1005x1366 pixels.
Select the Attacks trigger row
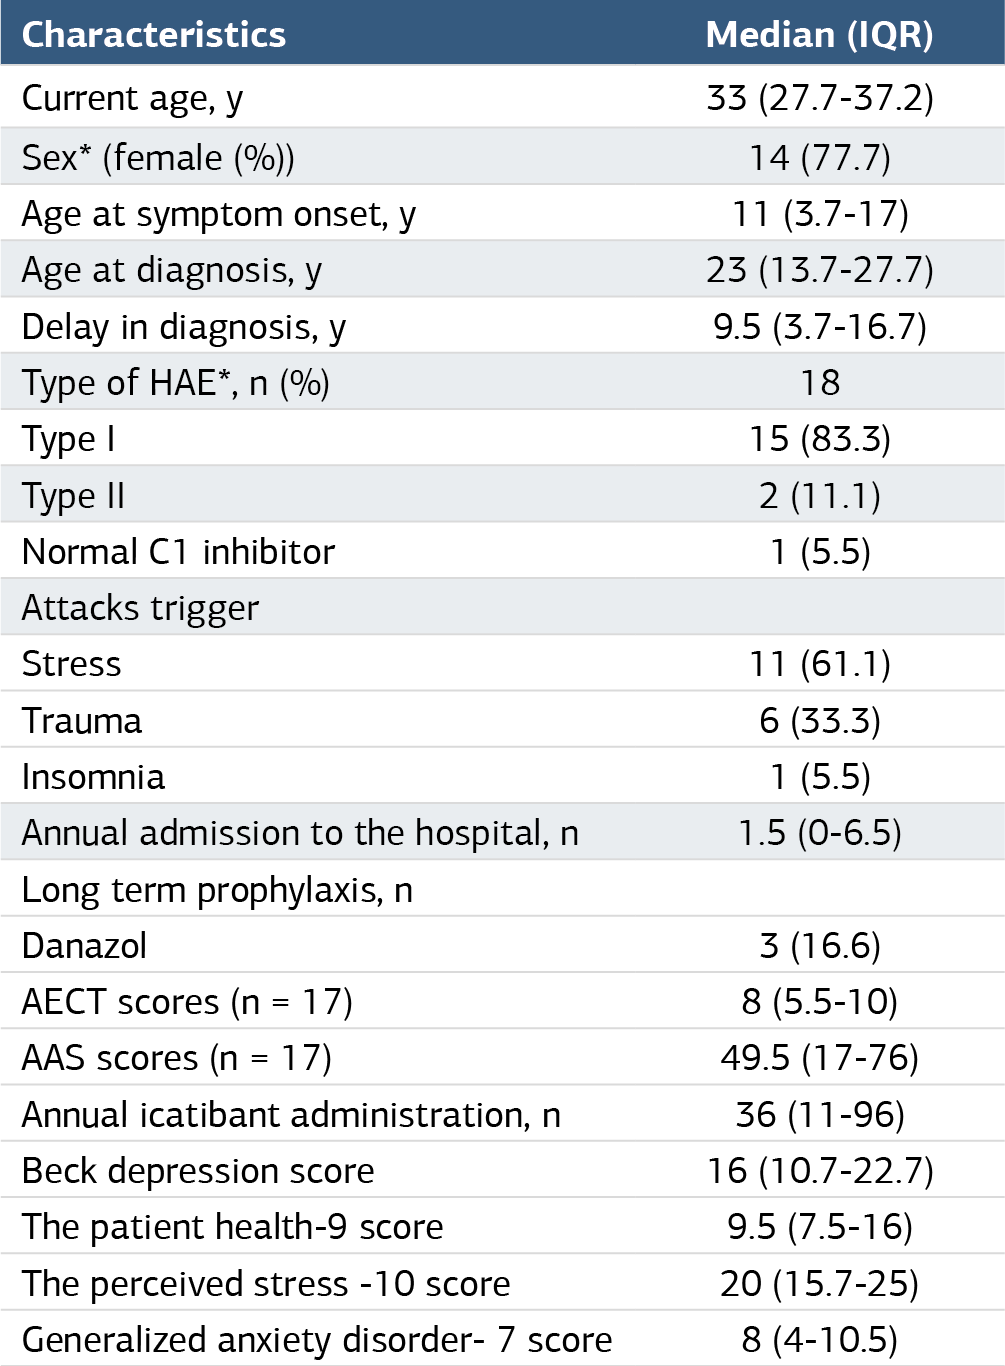click(x=502, y=607)
